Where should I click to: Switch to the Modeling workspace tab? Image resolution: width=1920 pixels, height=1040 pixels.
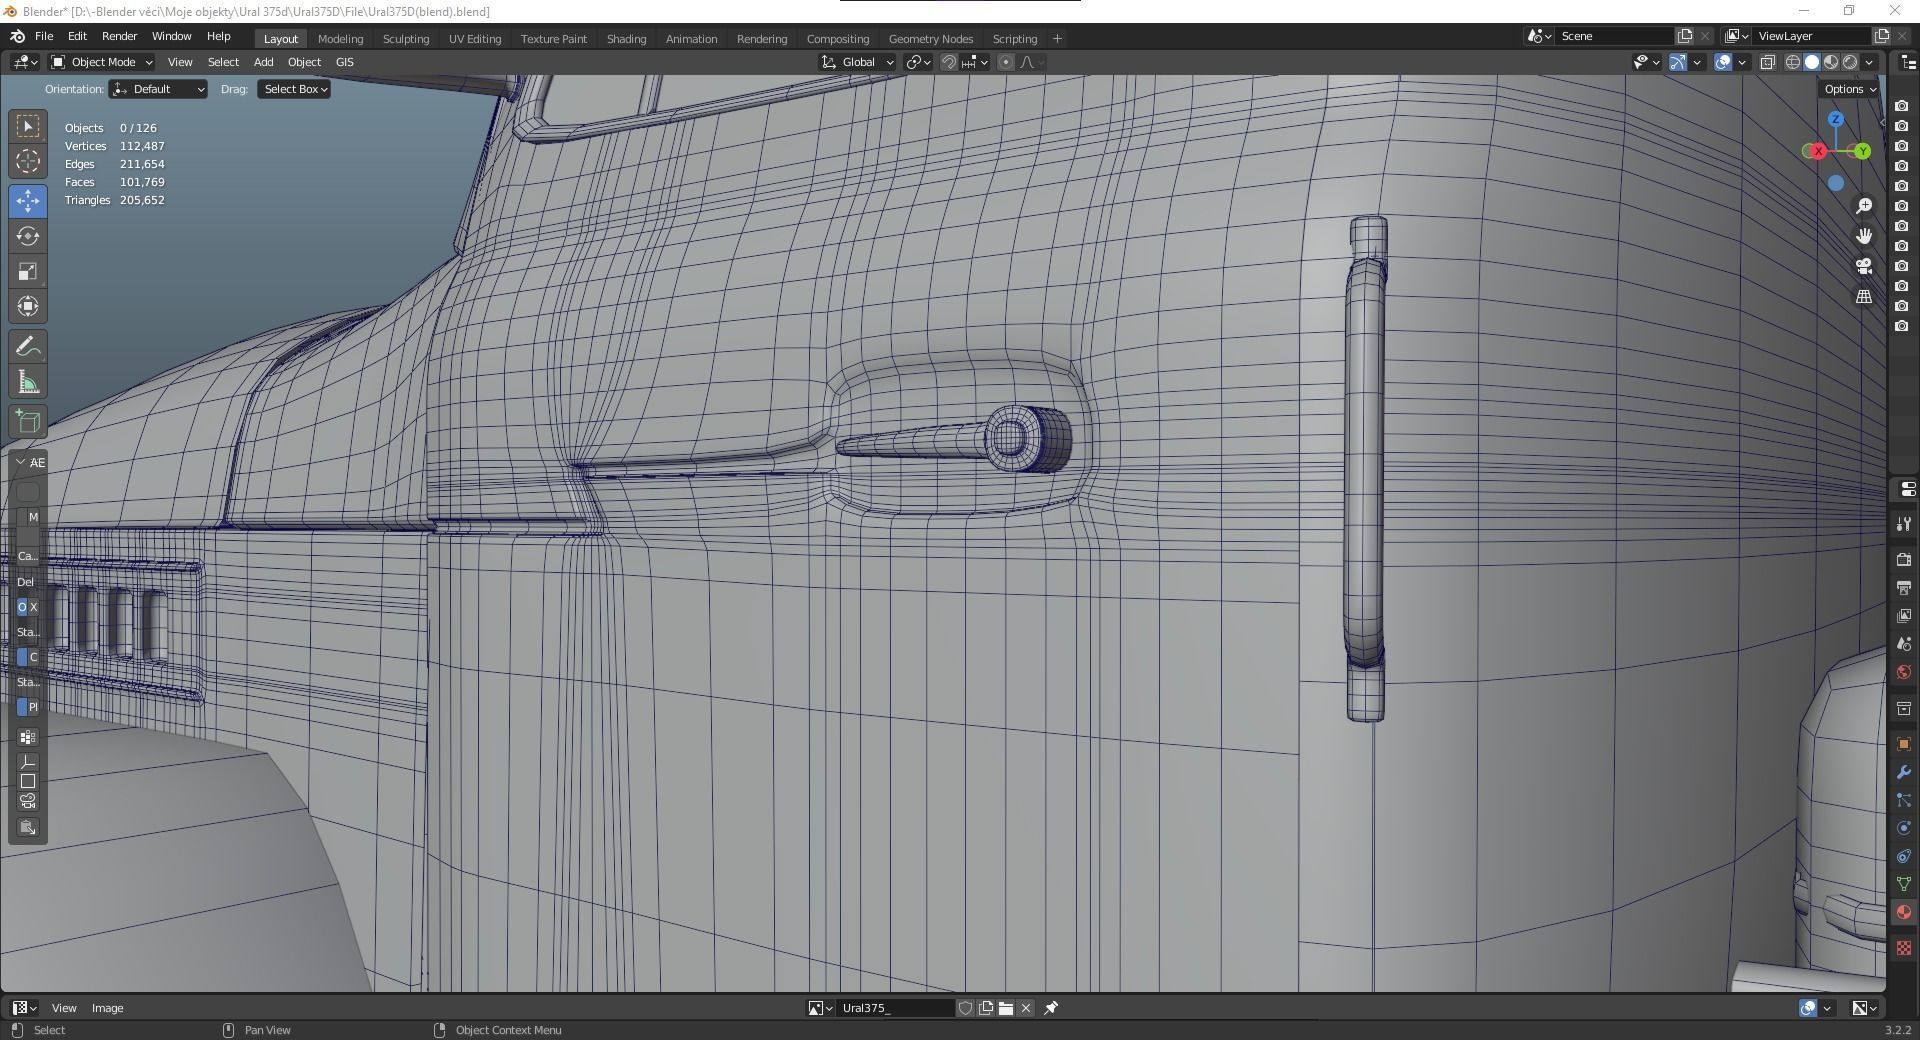pos(340,39)
